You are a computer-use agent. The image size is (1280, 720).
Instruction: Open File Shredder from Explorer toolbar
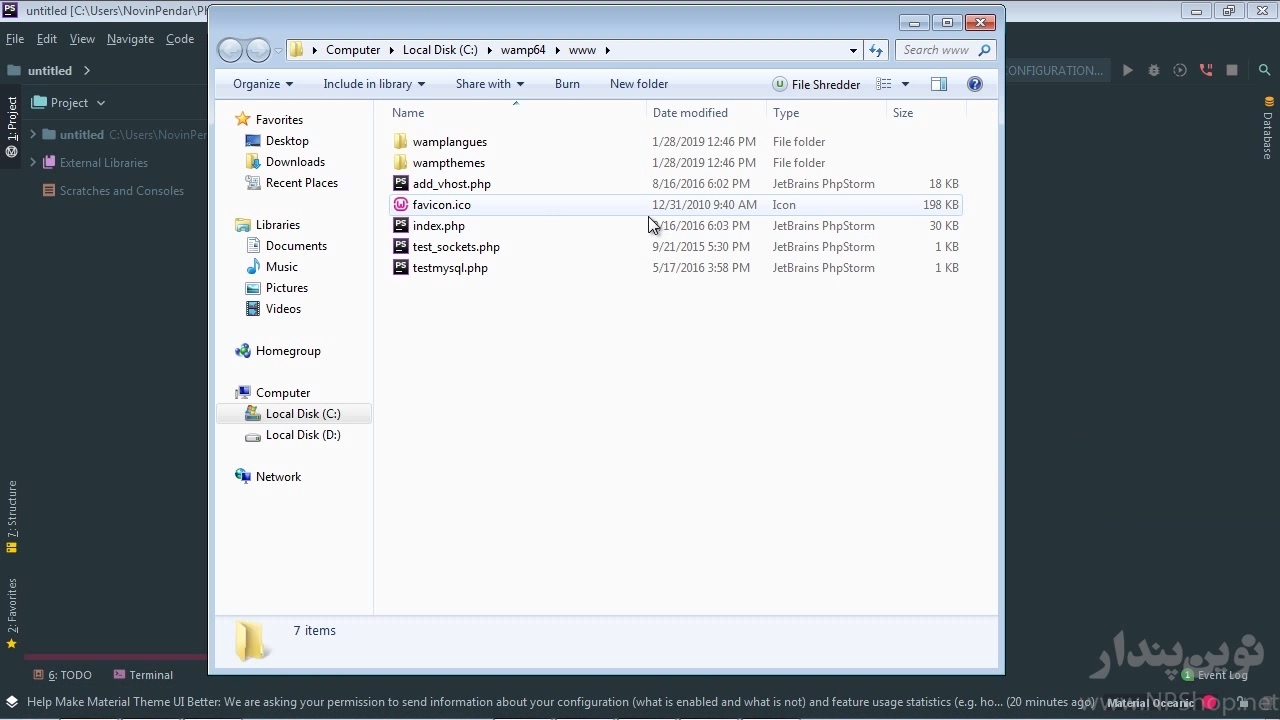816,84
